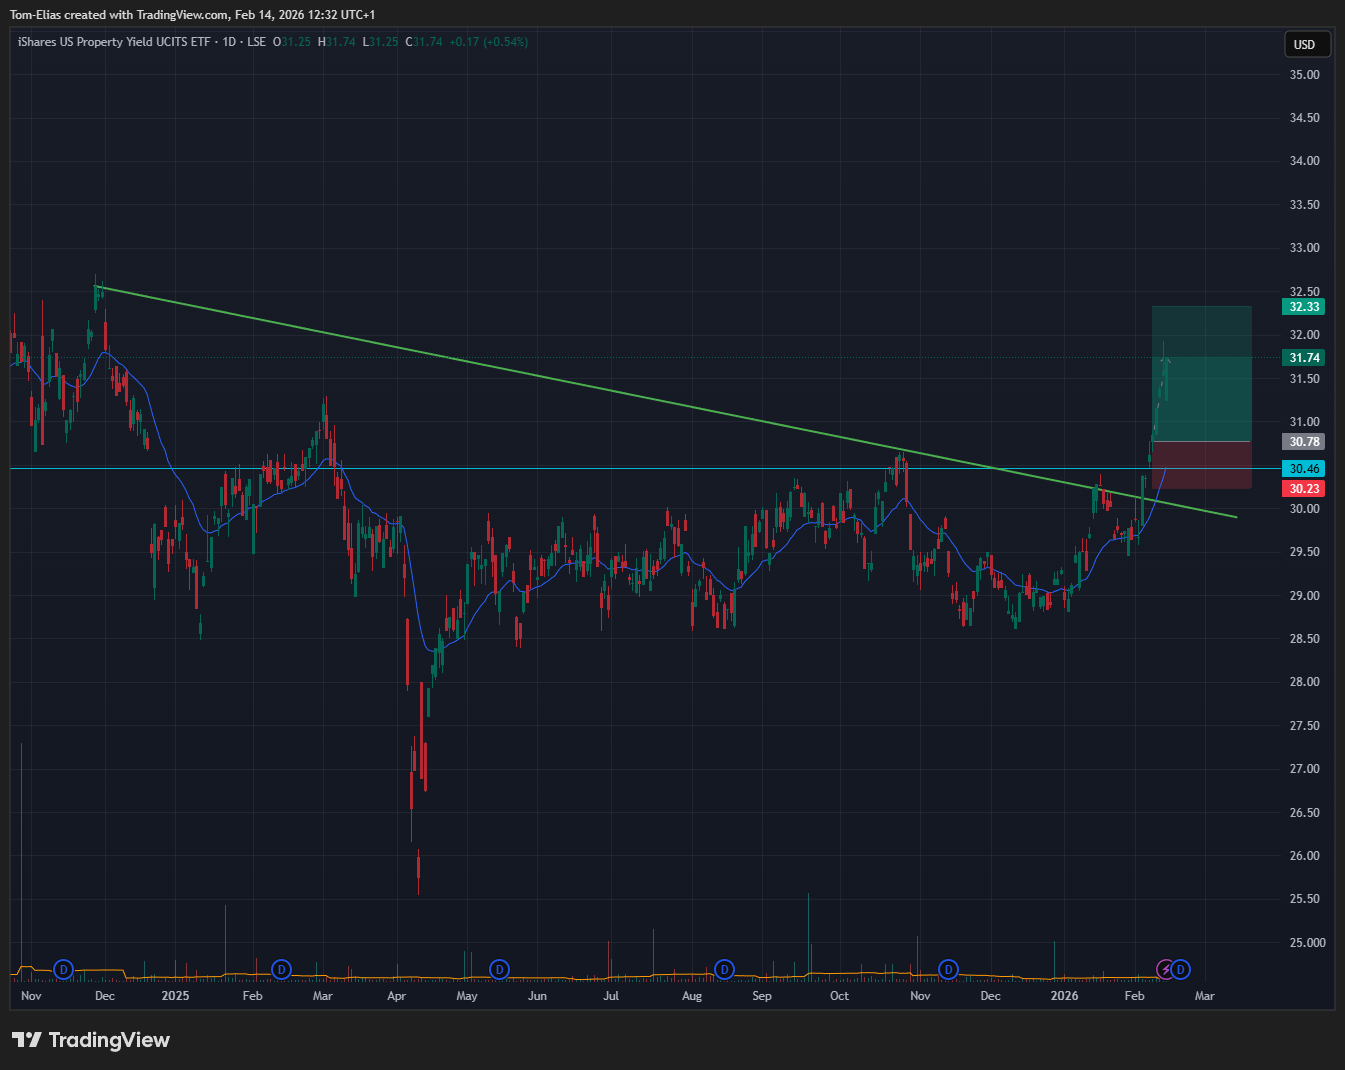Click the orange volume average line
Viewport: 1345px width, 1070px height.
590,976
